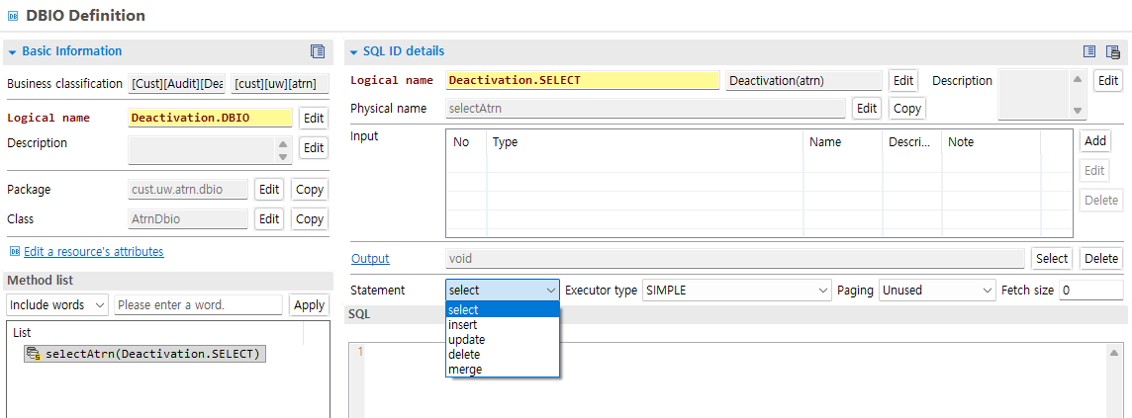
Task: Click Copy button beside Physical name
Action: coord(907,108)
